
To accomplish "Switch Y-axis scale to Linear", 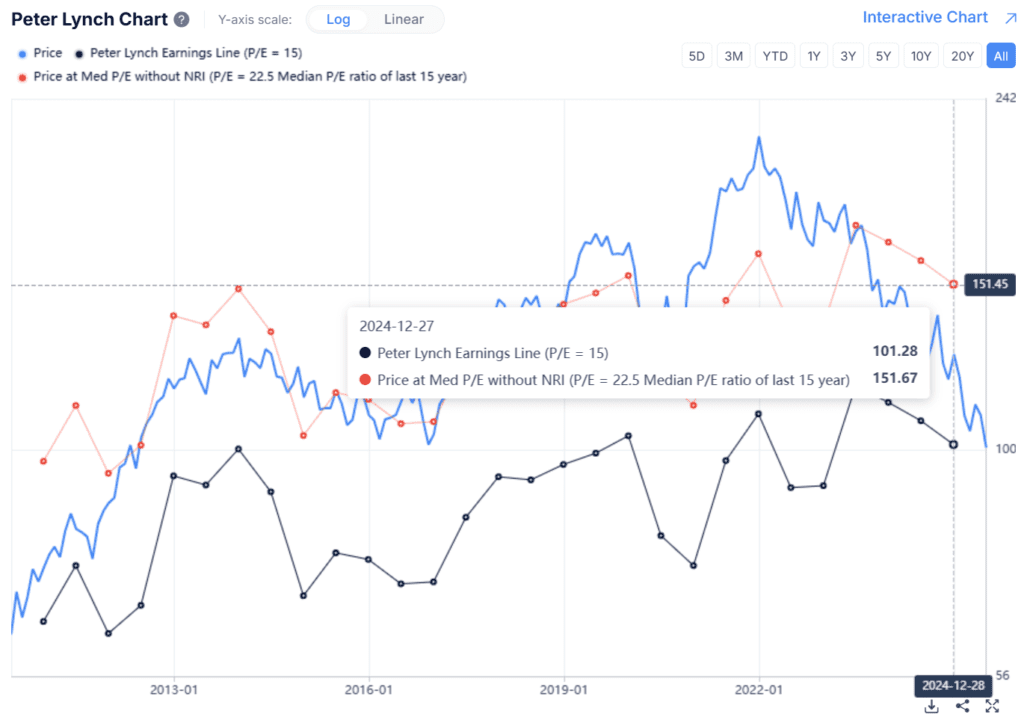I will pos(403,18).
